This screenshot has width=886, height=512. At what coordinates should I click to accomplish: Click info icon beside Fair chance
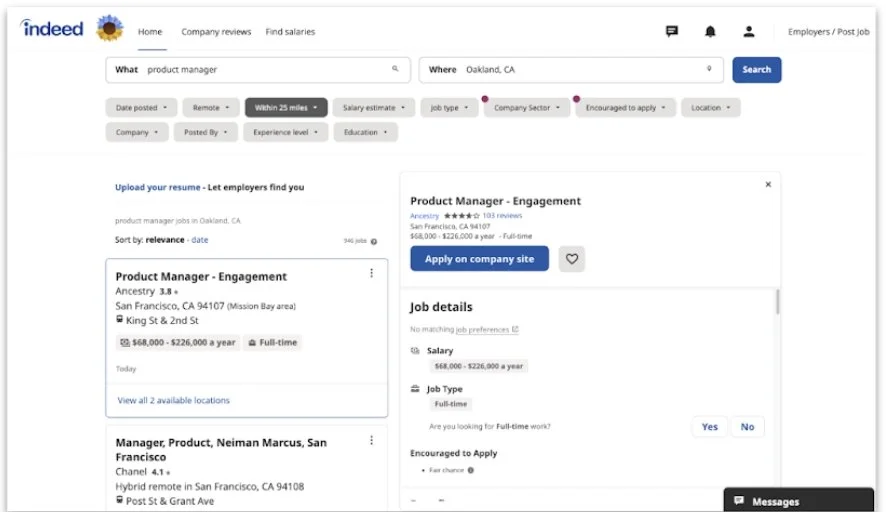(x=471, y=470)
